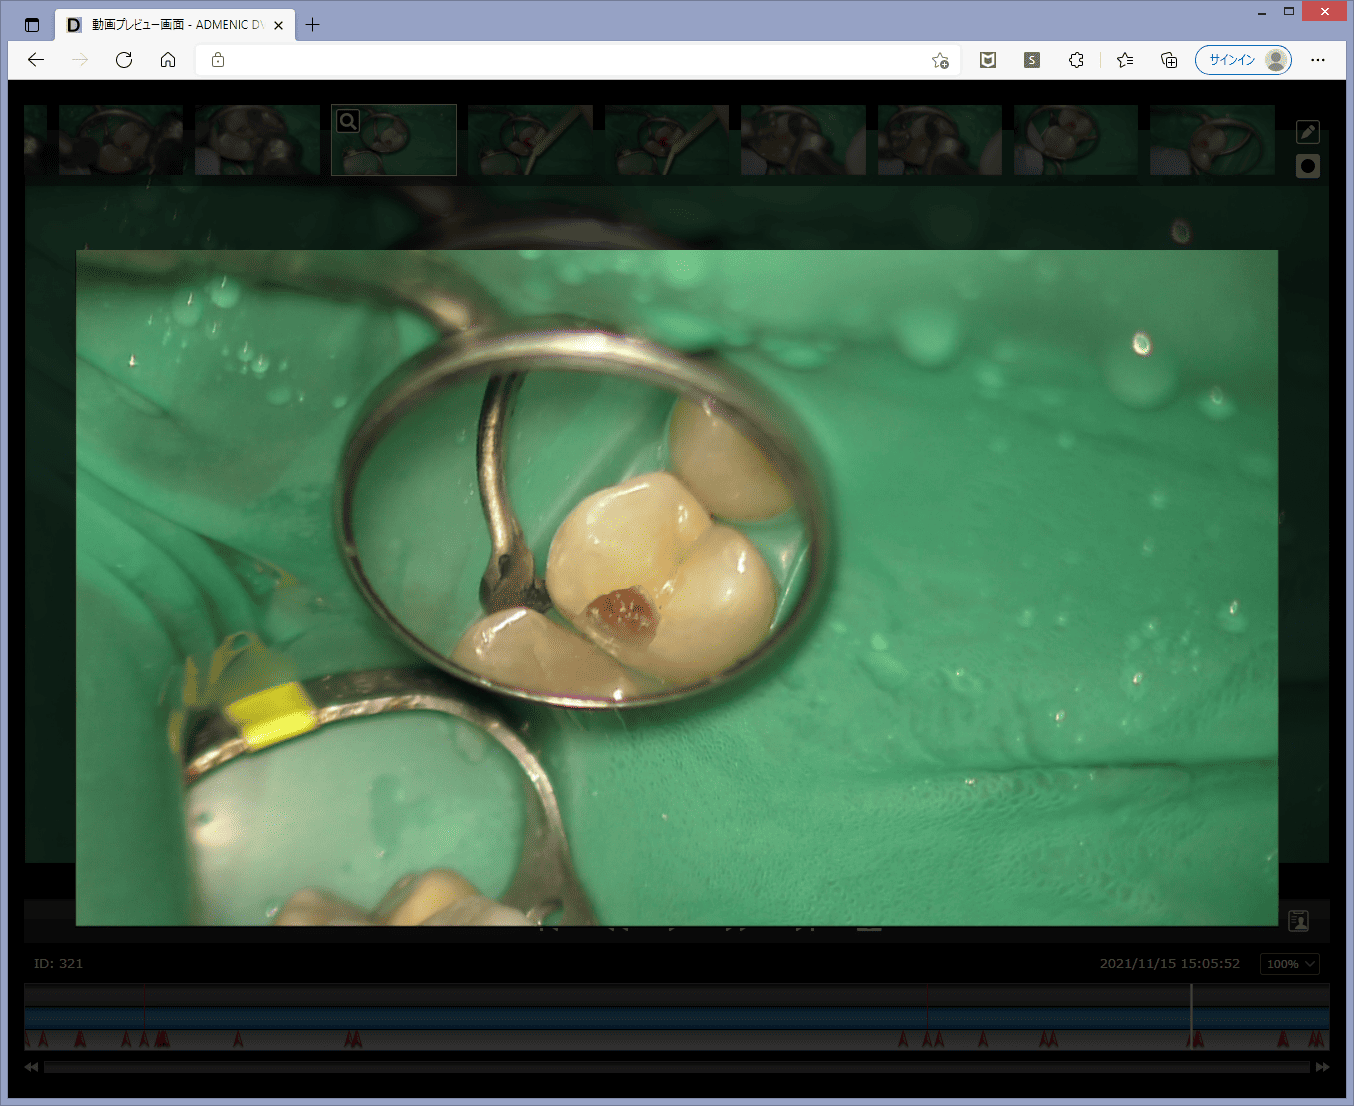Click the pencil edit icon
This screenshot has height=1106, width=1354.
(x=1307, y=132)
